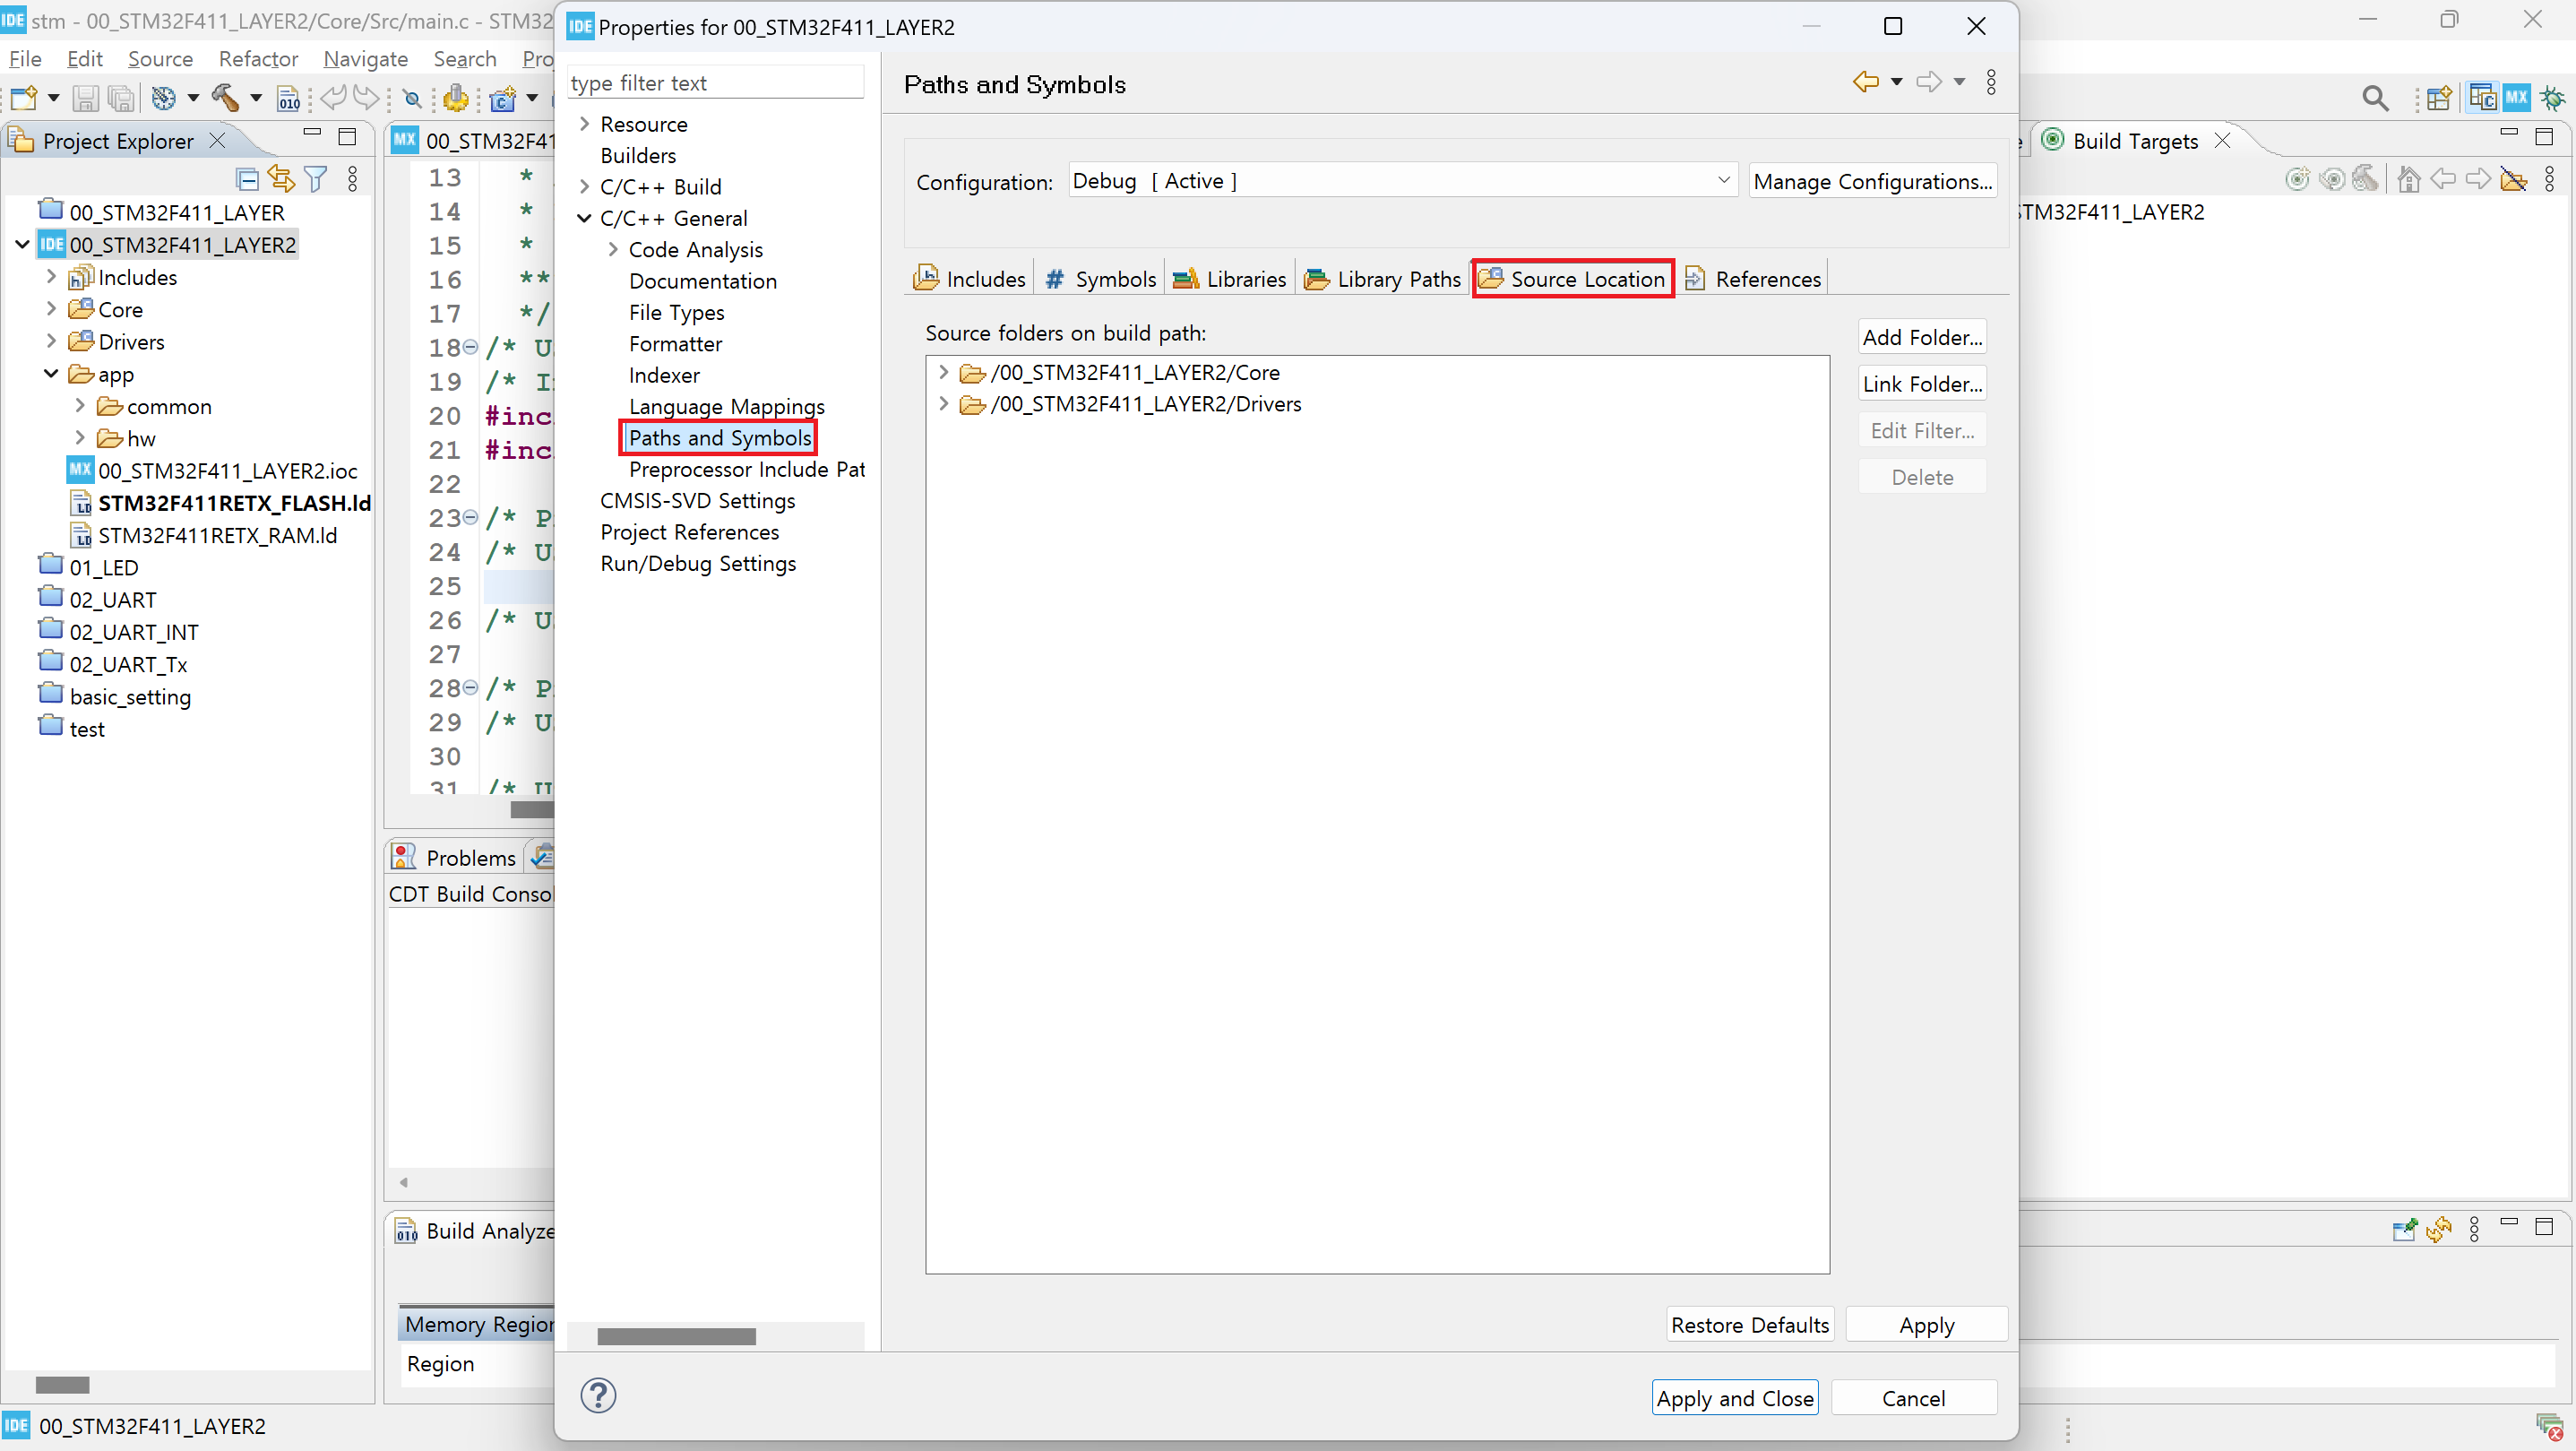Click the Manage Configurations... button

(x=1872, y=181)
